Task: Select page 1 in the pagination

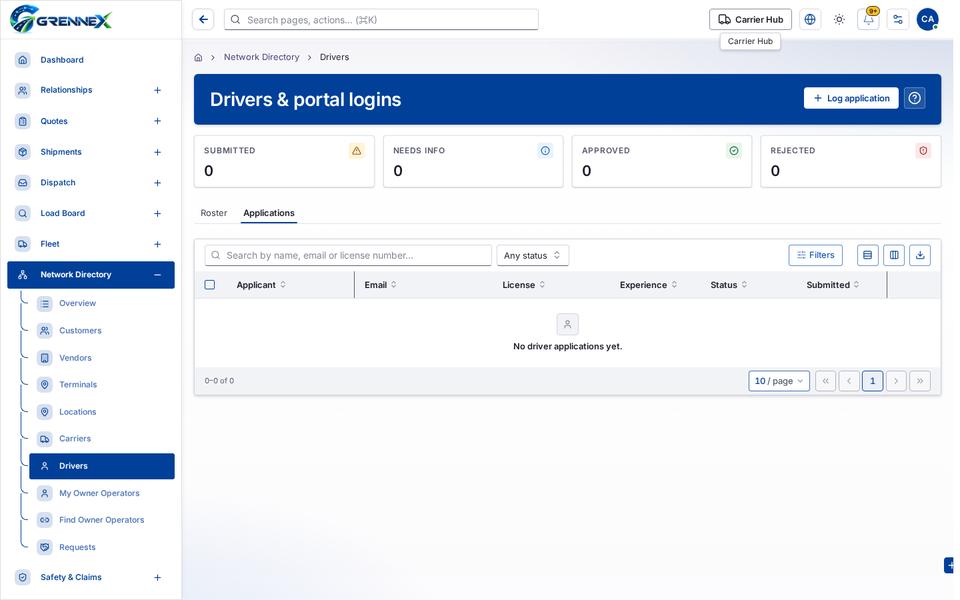Action: (x=872, y=381)
